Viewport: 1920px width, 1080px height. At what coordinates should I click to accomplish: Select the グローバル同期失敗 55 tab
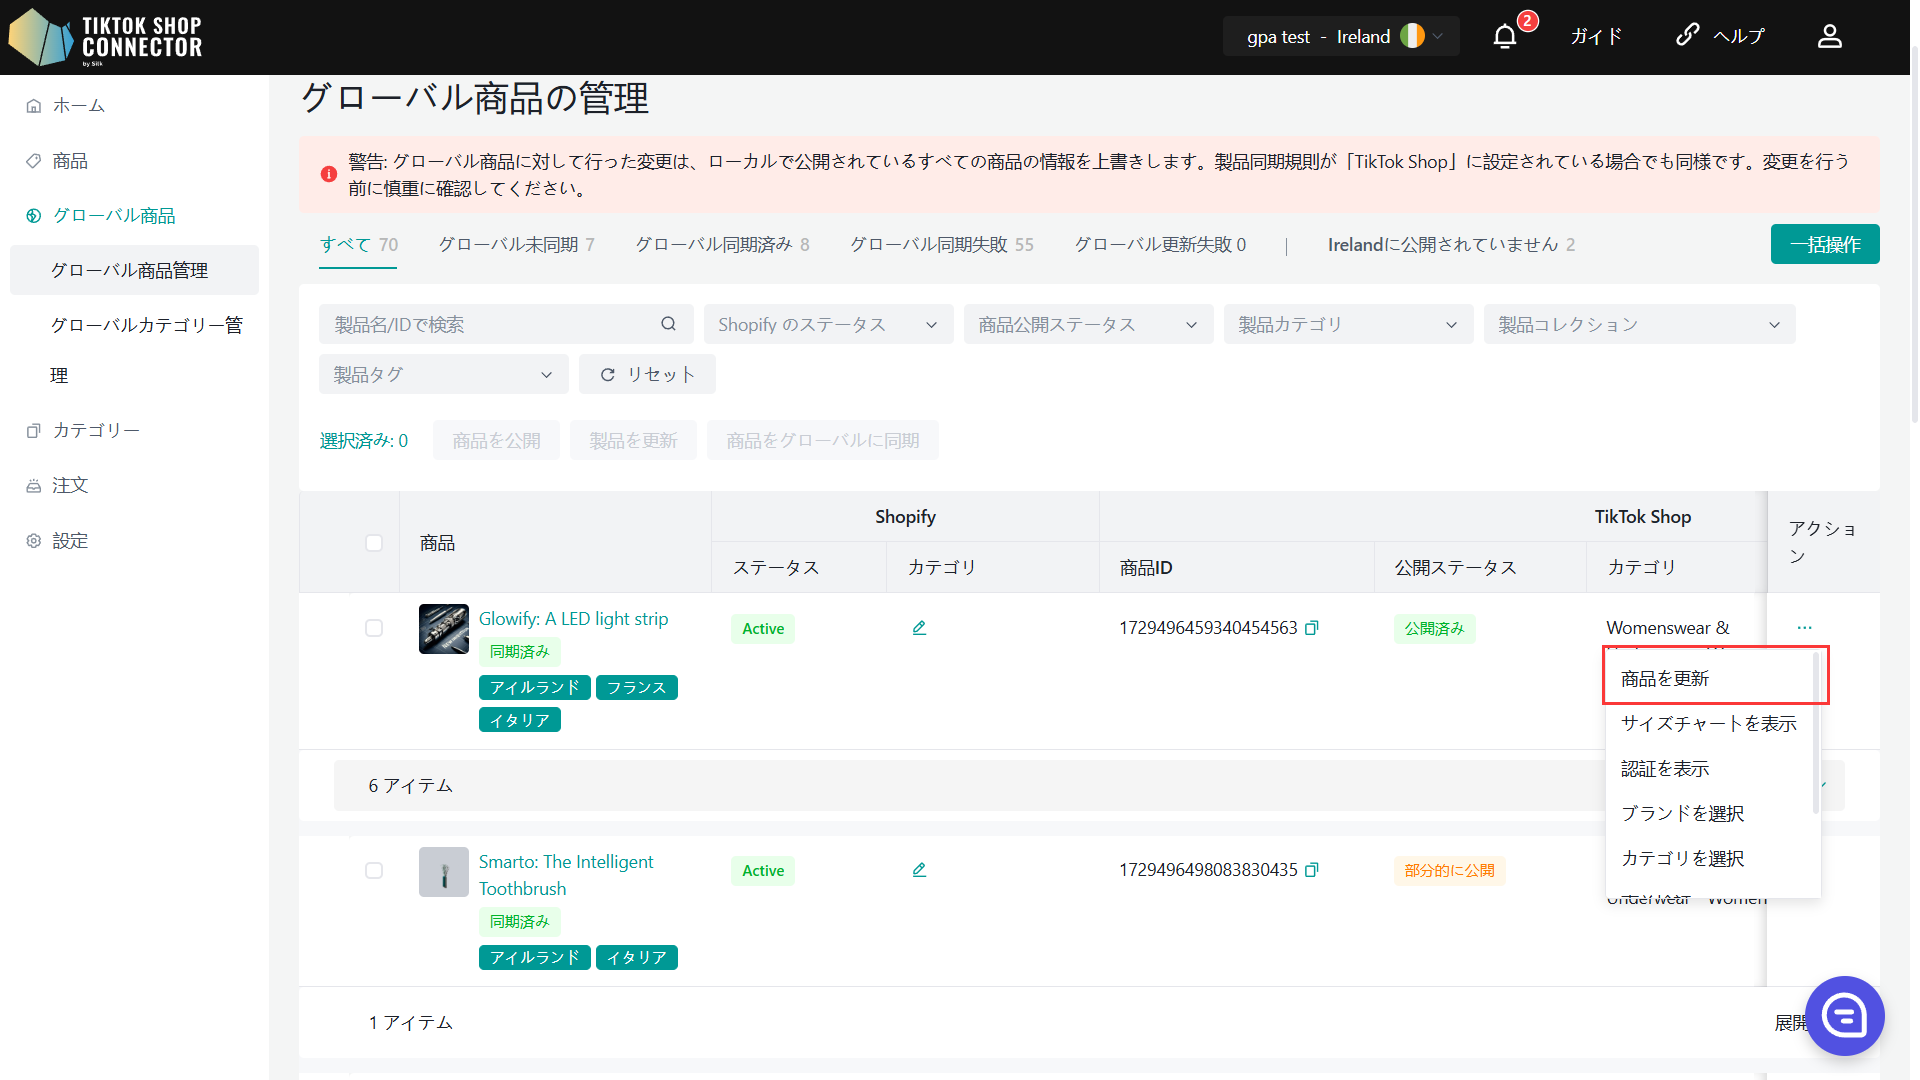tap(942, 245)
